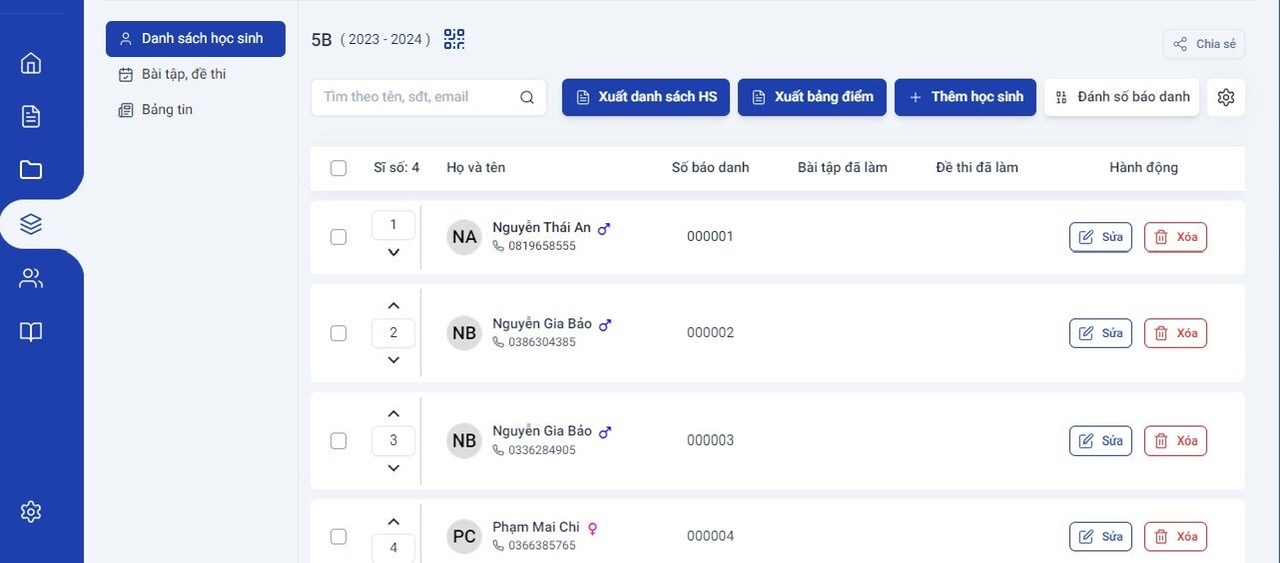Open the users group icon in sidebar
This screenshot has width=1280, height=563.
click(31, 278)
